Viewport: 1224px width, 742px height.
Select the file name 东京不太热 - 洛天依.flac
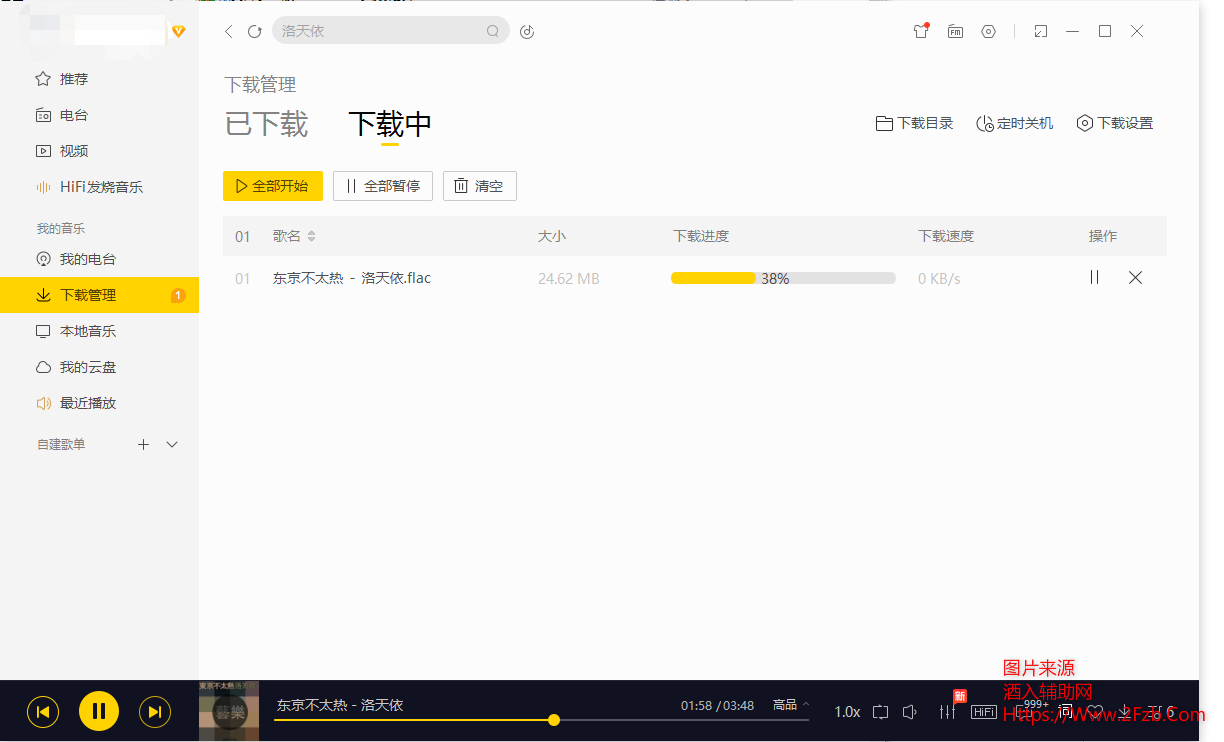tap(352, 278)
